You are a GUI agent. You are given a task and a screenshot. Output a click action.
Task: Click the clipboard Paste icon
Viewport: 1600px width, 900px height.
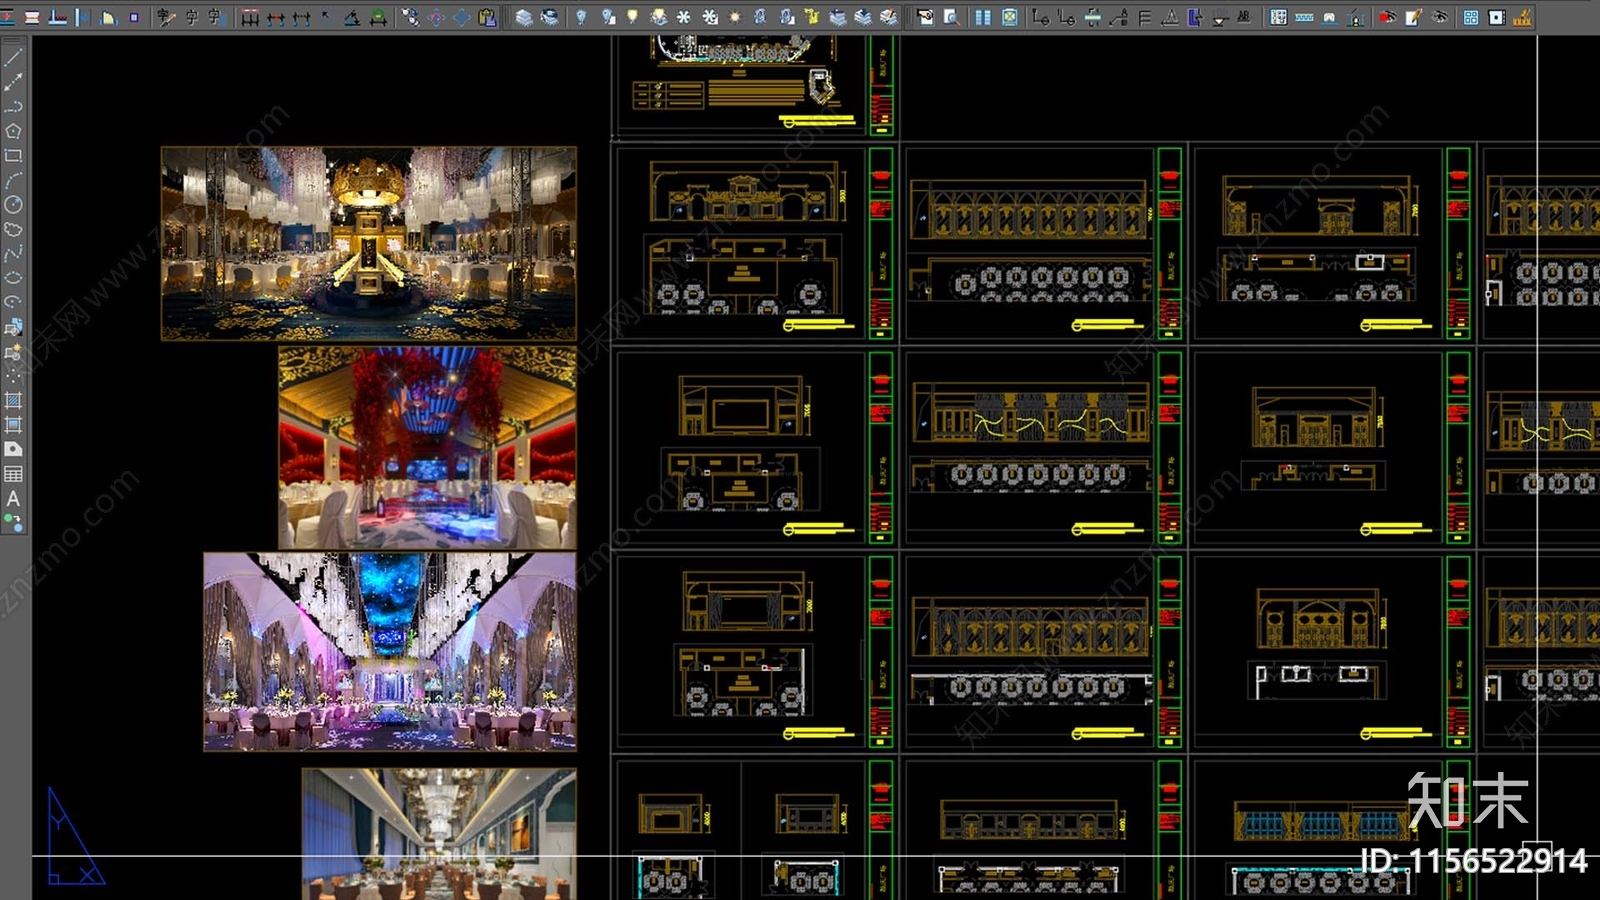tap(487, 17)
